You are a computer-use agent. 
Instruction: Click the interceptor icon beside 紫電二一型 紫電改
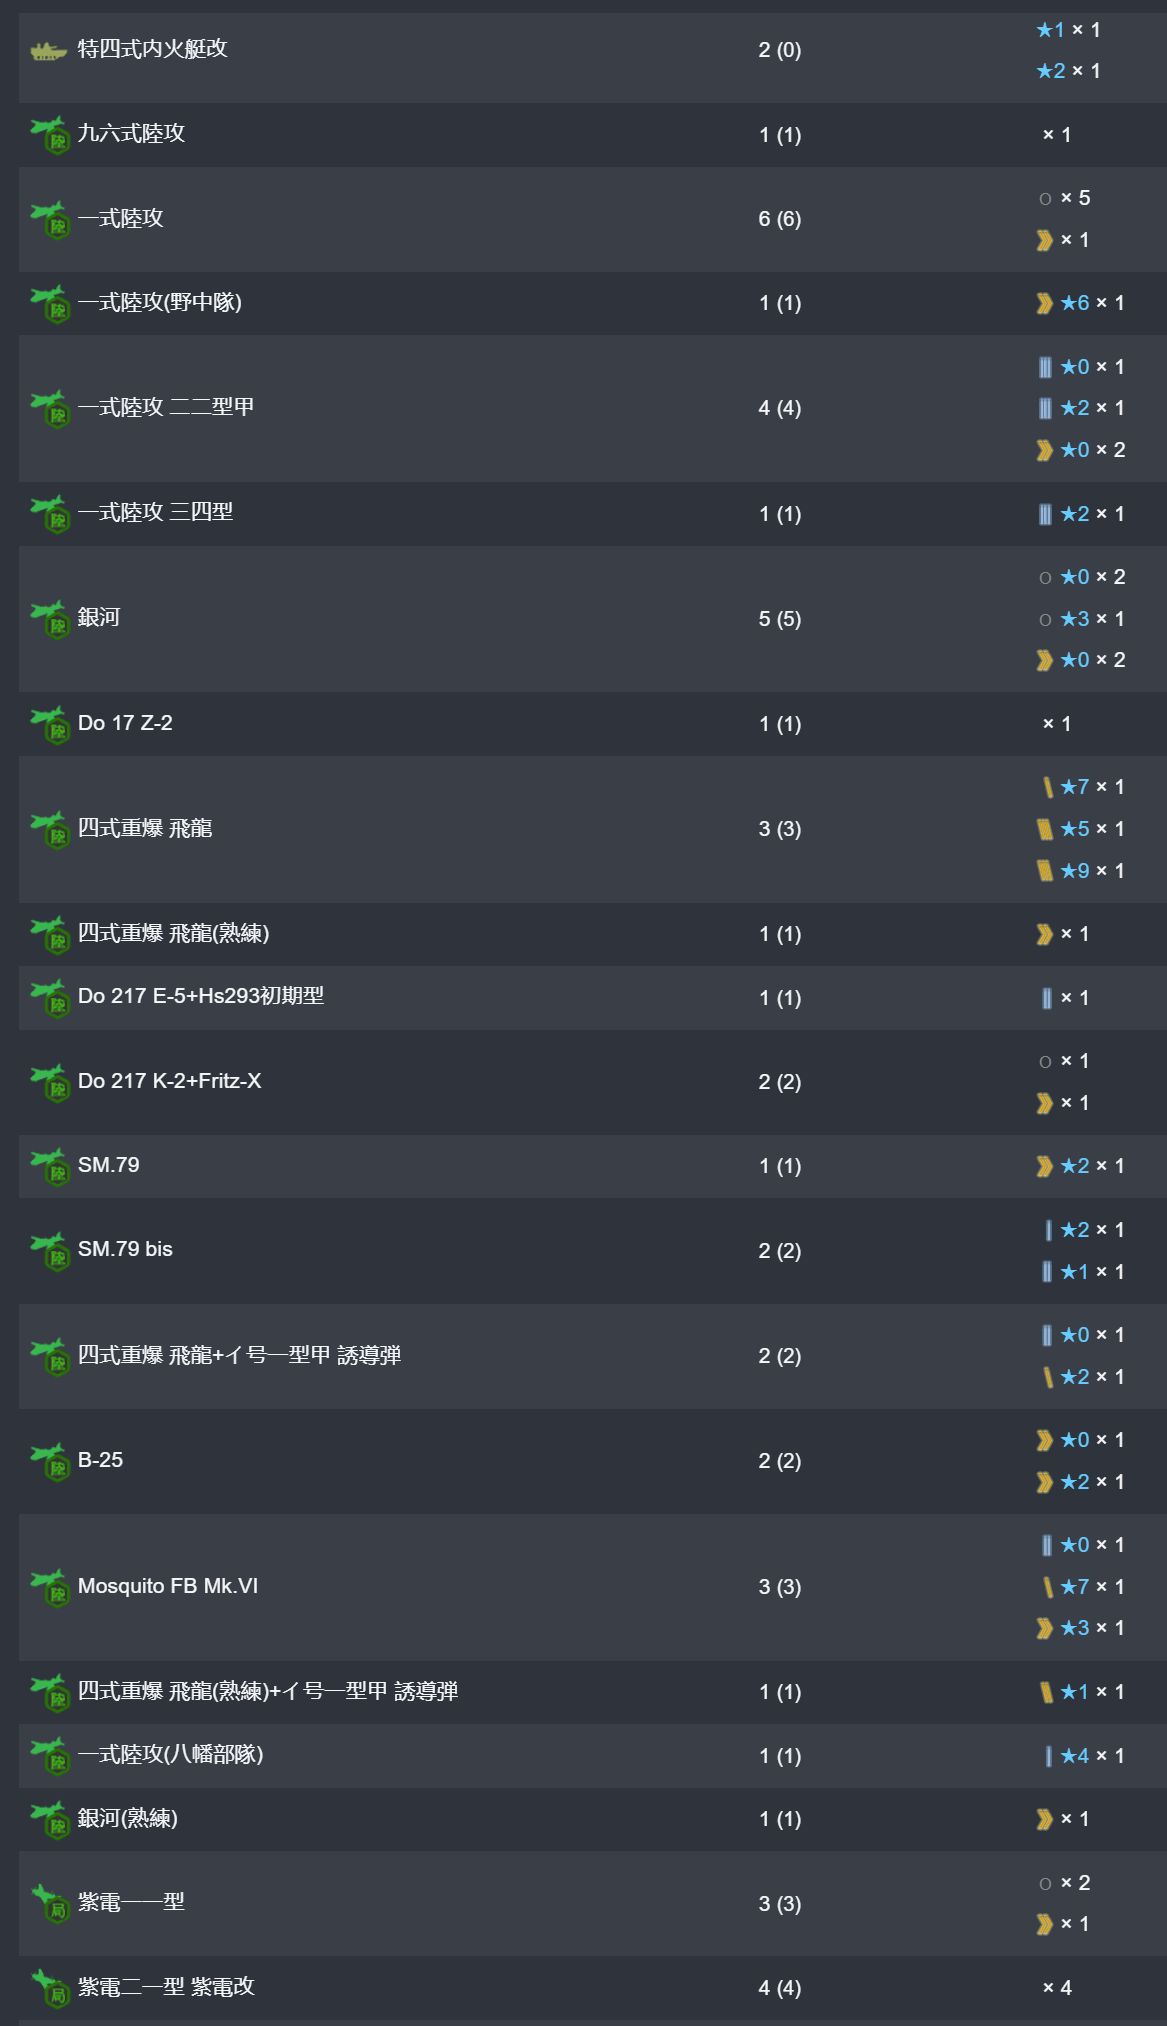50,1987
